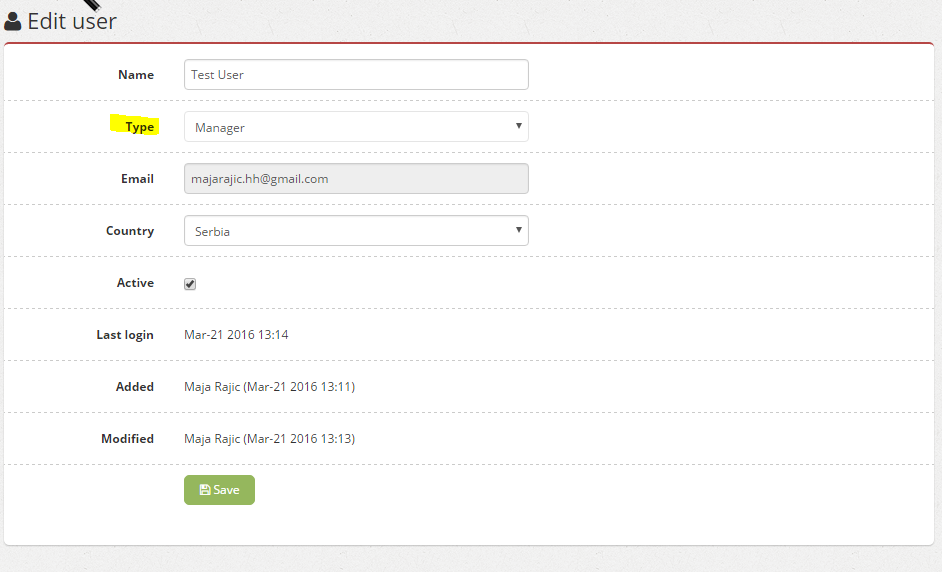This screenshot has width=942, height=572.
Task: Click the Email label
Action: [138, 178]
